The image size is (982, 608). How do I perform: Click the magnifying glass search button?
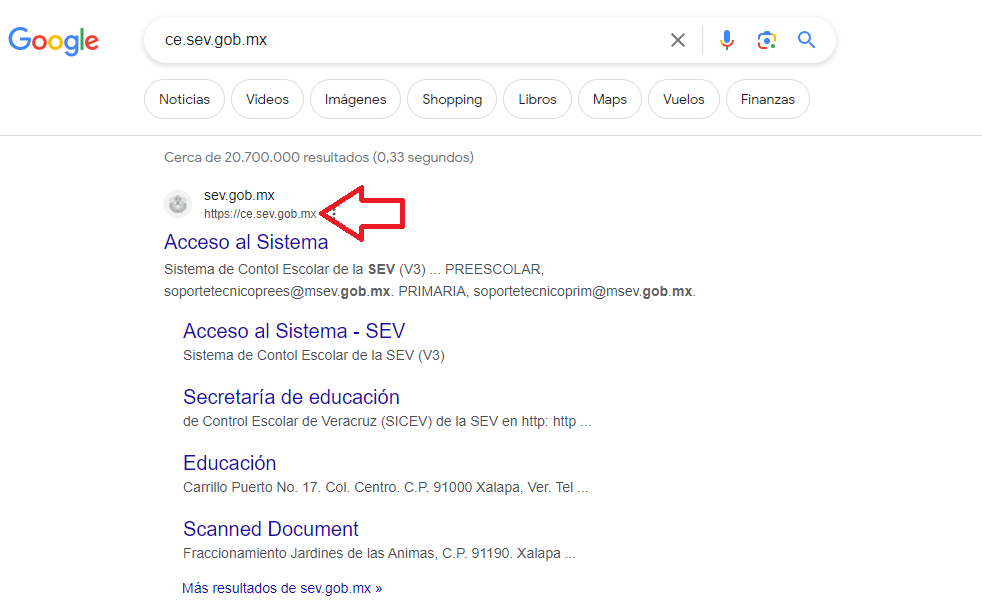pos(806,40)
